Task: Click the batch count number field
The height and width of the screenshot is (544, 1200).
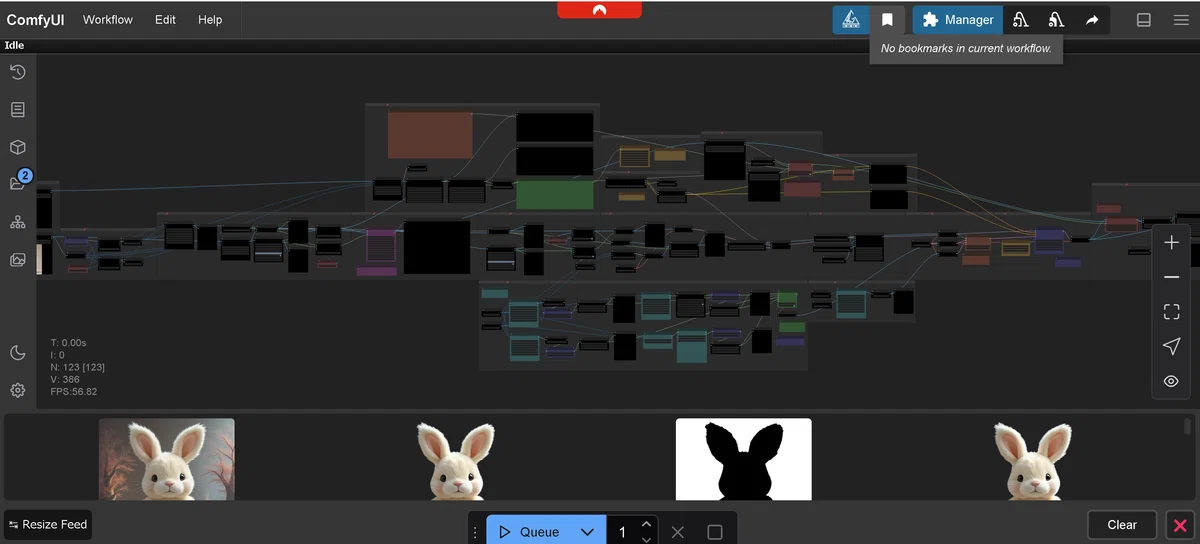Action: [622, 532]
